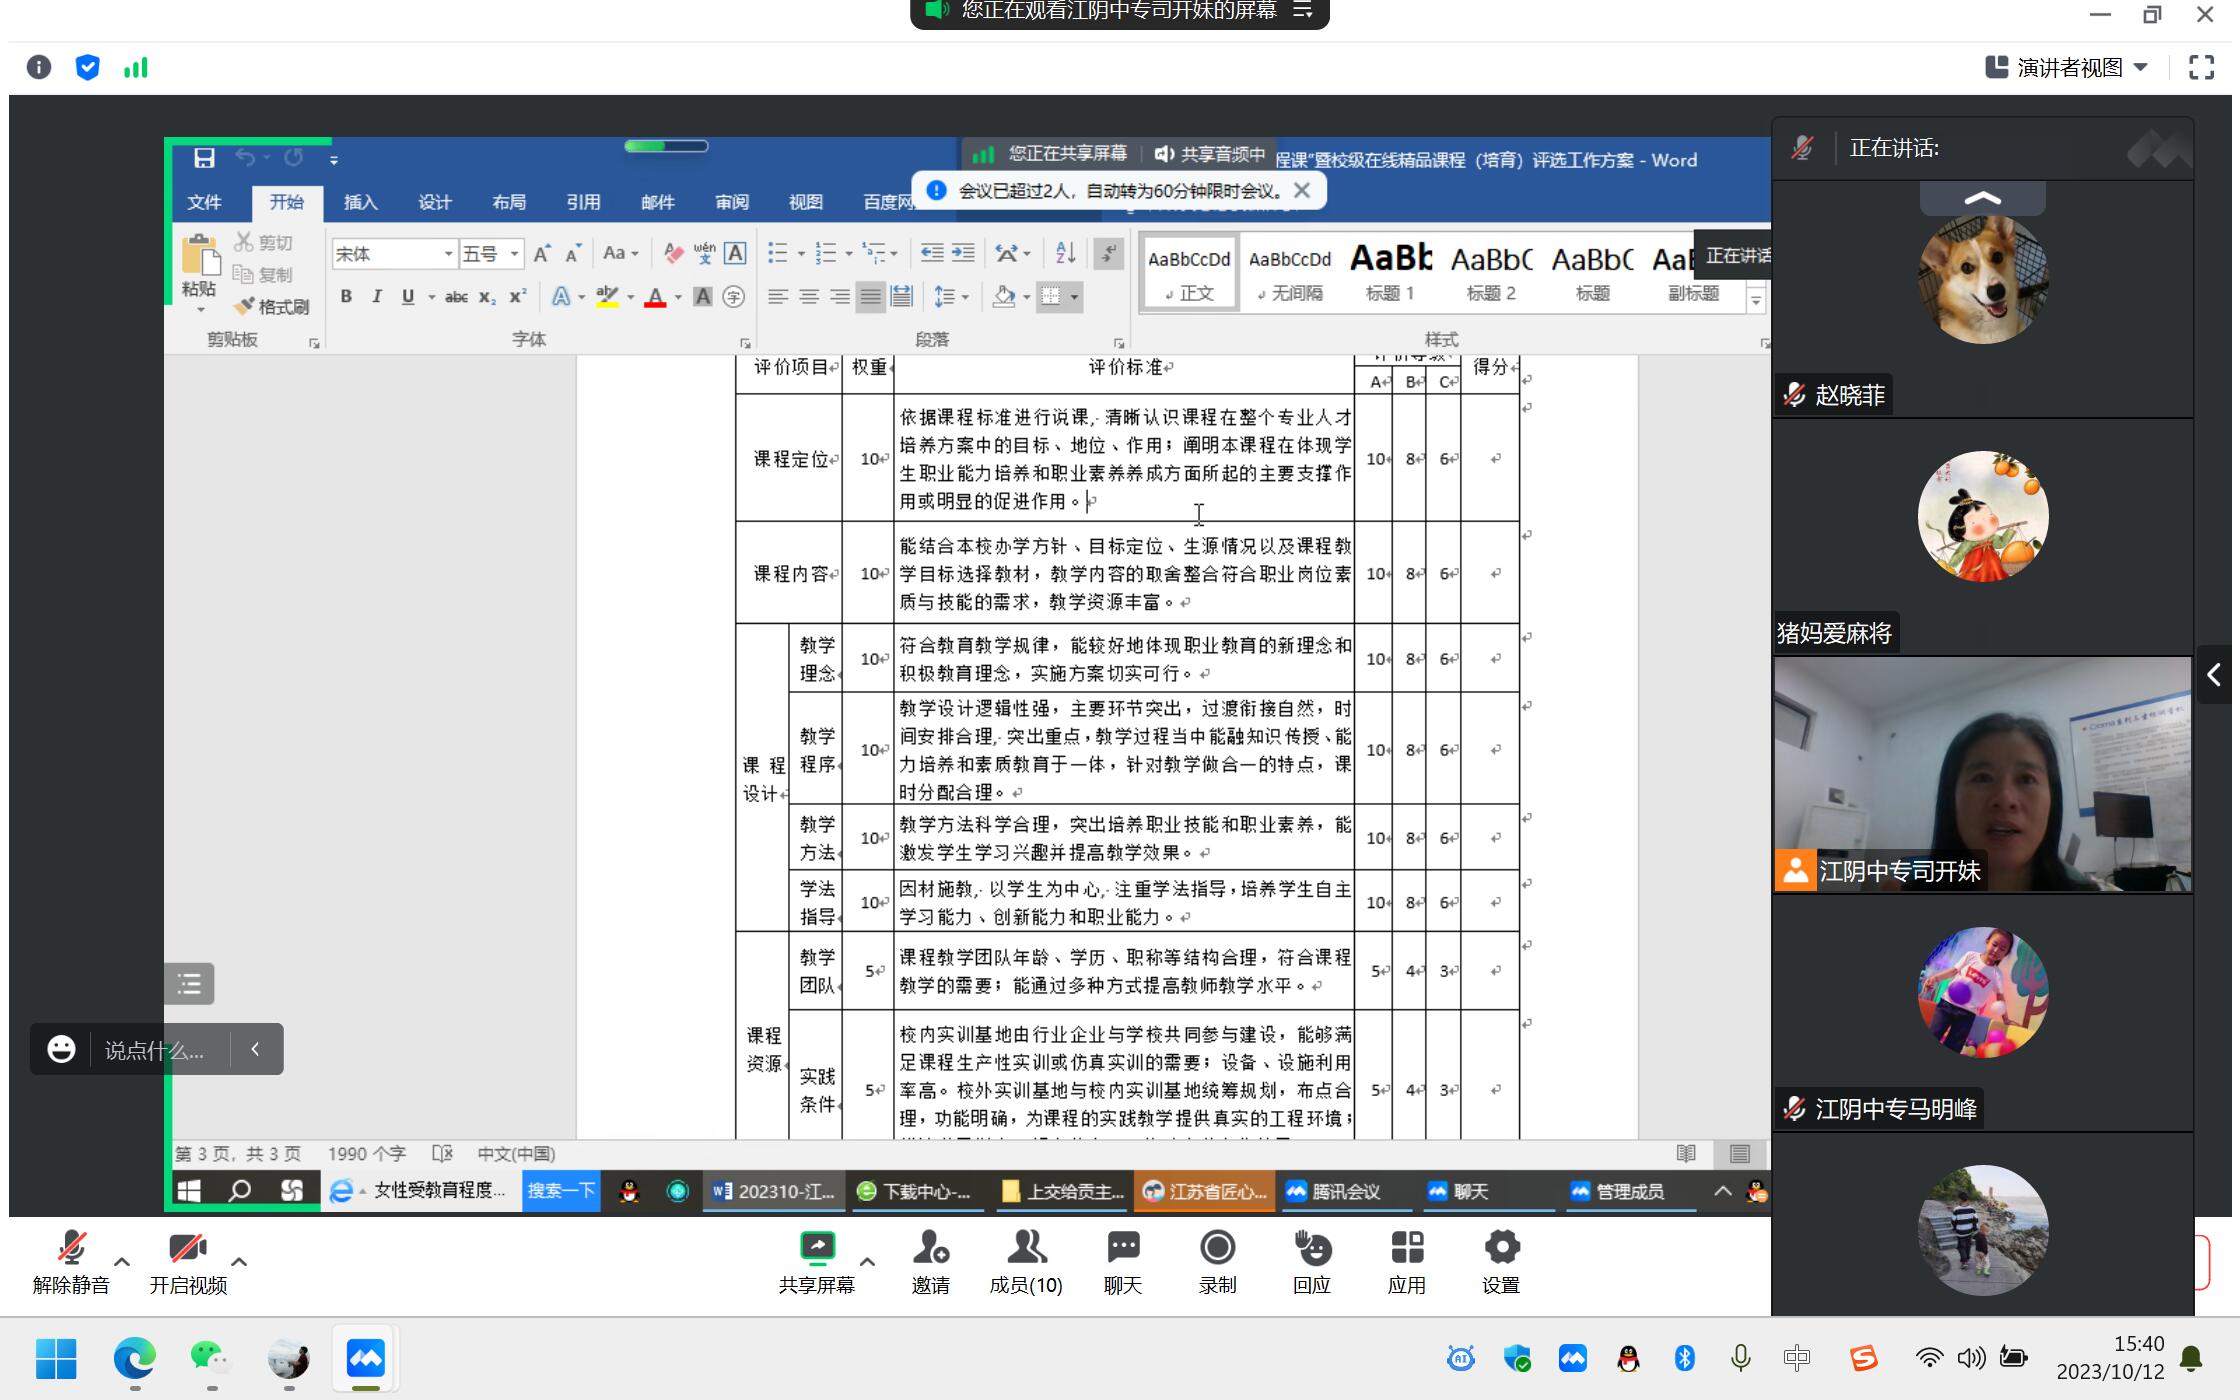Toggle strikethrough in Word ribbon
Screen dimensions: 2240x1400
pyautogui.click(x=456, y=296)
